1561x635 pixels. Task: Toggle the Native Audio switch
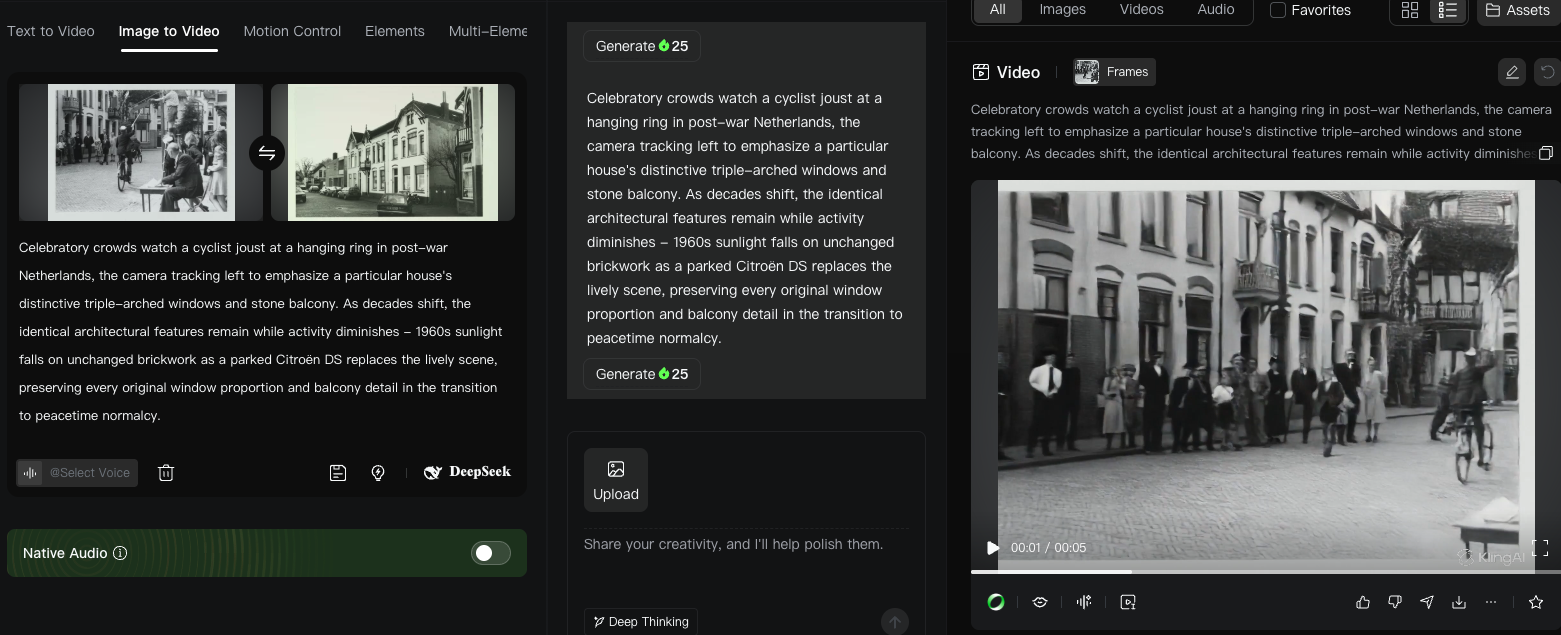[490, 553]
